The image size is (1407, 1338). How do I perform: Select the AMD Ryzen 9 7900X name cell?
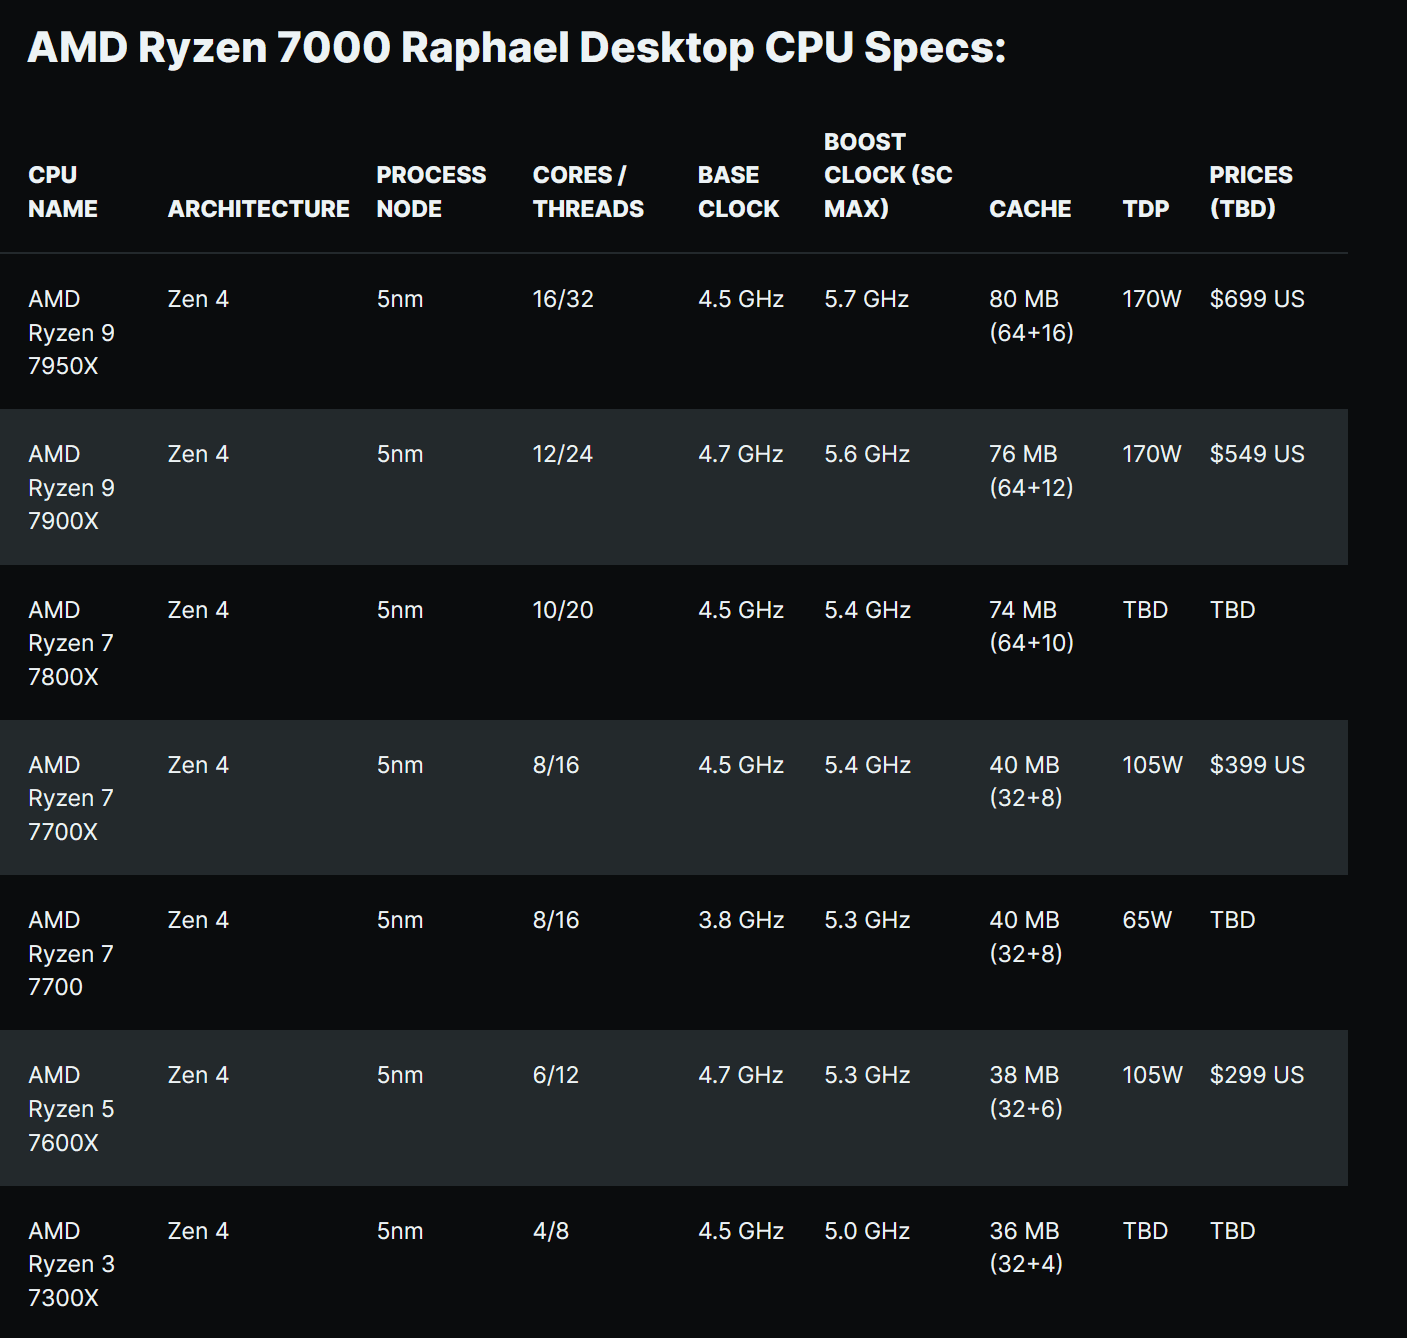[71, 487]
